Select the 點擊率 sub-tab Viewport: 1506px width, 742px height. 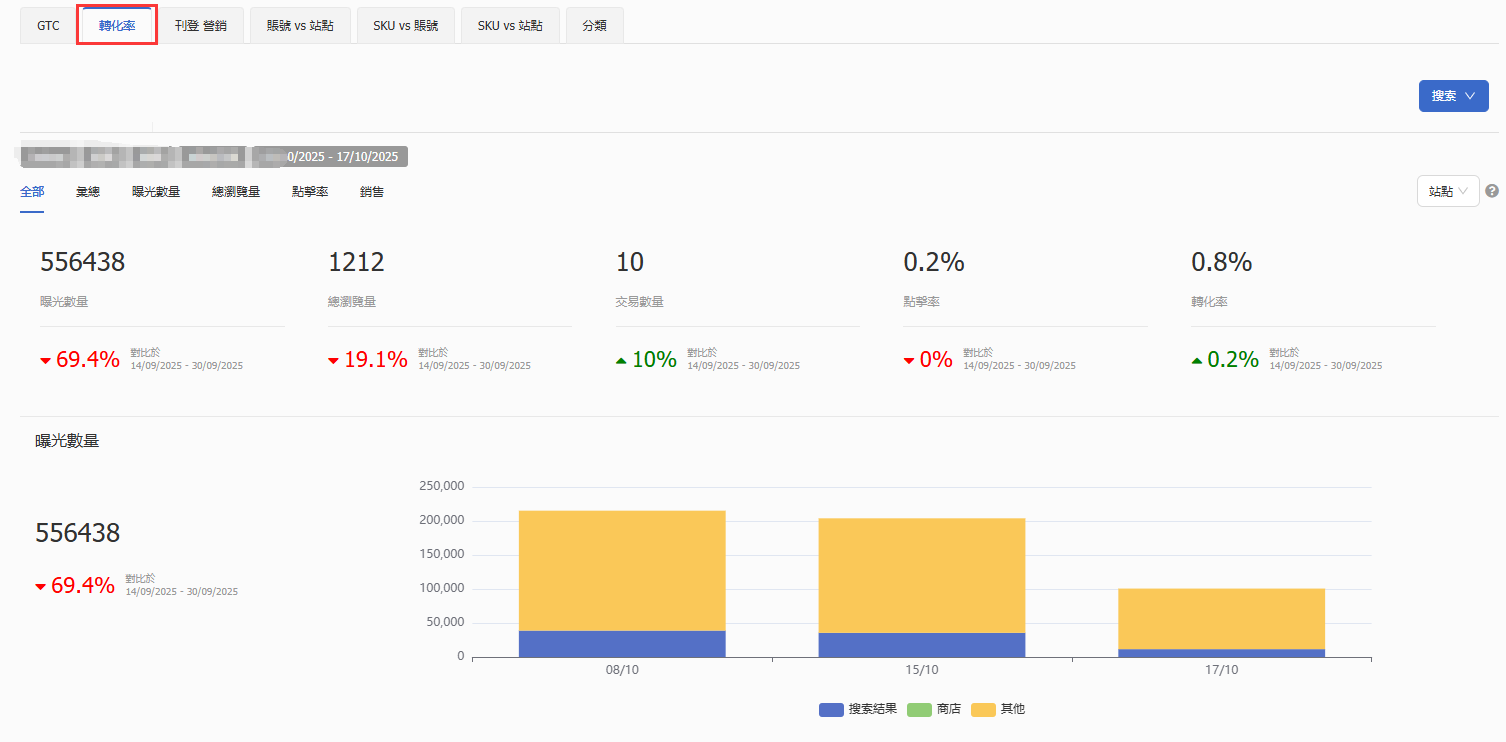coord(310,192)
